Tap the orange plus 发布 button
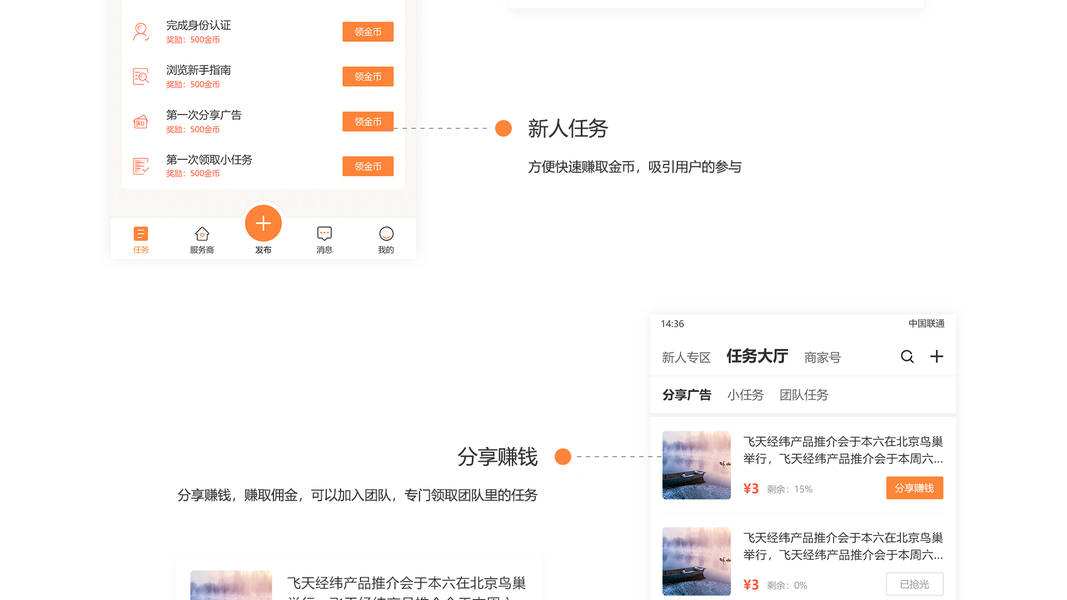The image size is (1067, 600). [263, 223]
